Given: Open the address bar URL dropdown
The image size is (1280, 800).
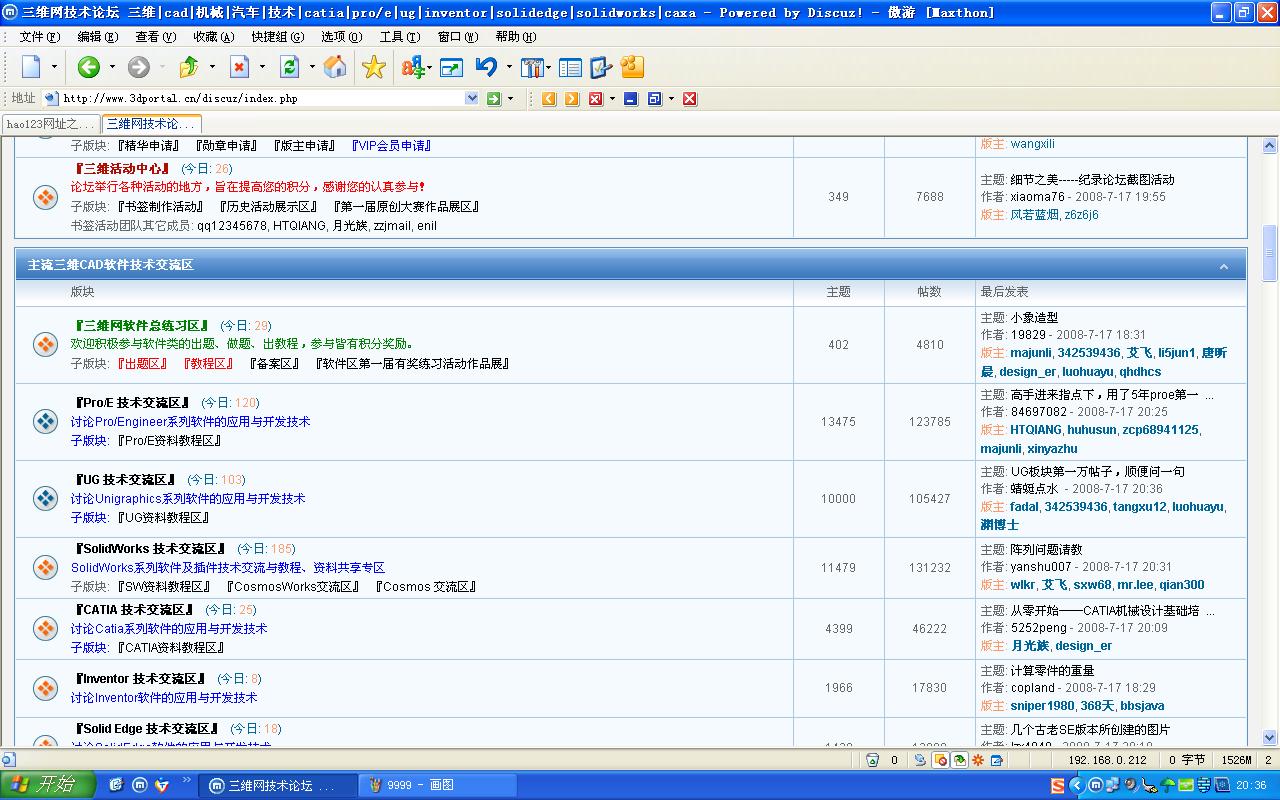Looking at the screenshot, I should coord(472,98).
